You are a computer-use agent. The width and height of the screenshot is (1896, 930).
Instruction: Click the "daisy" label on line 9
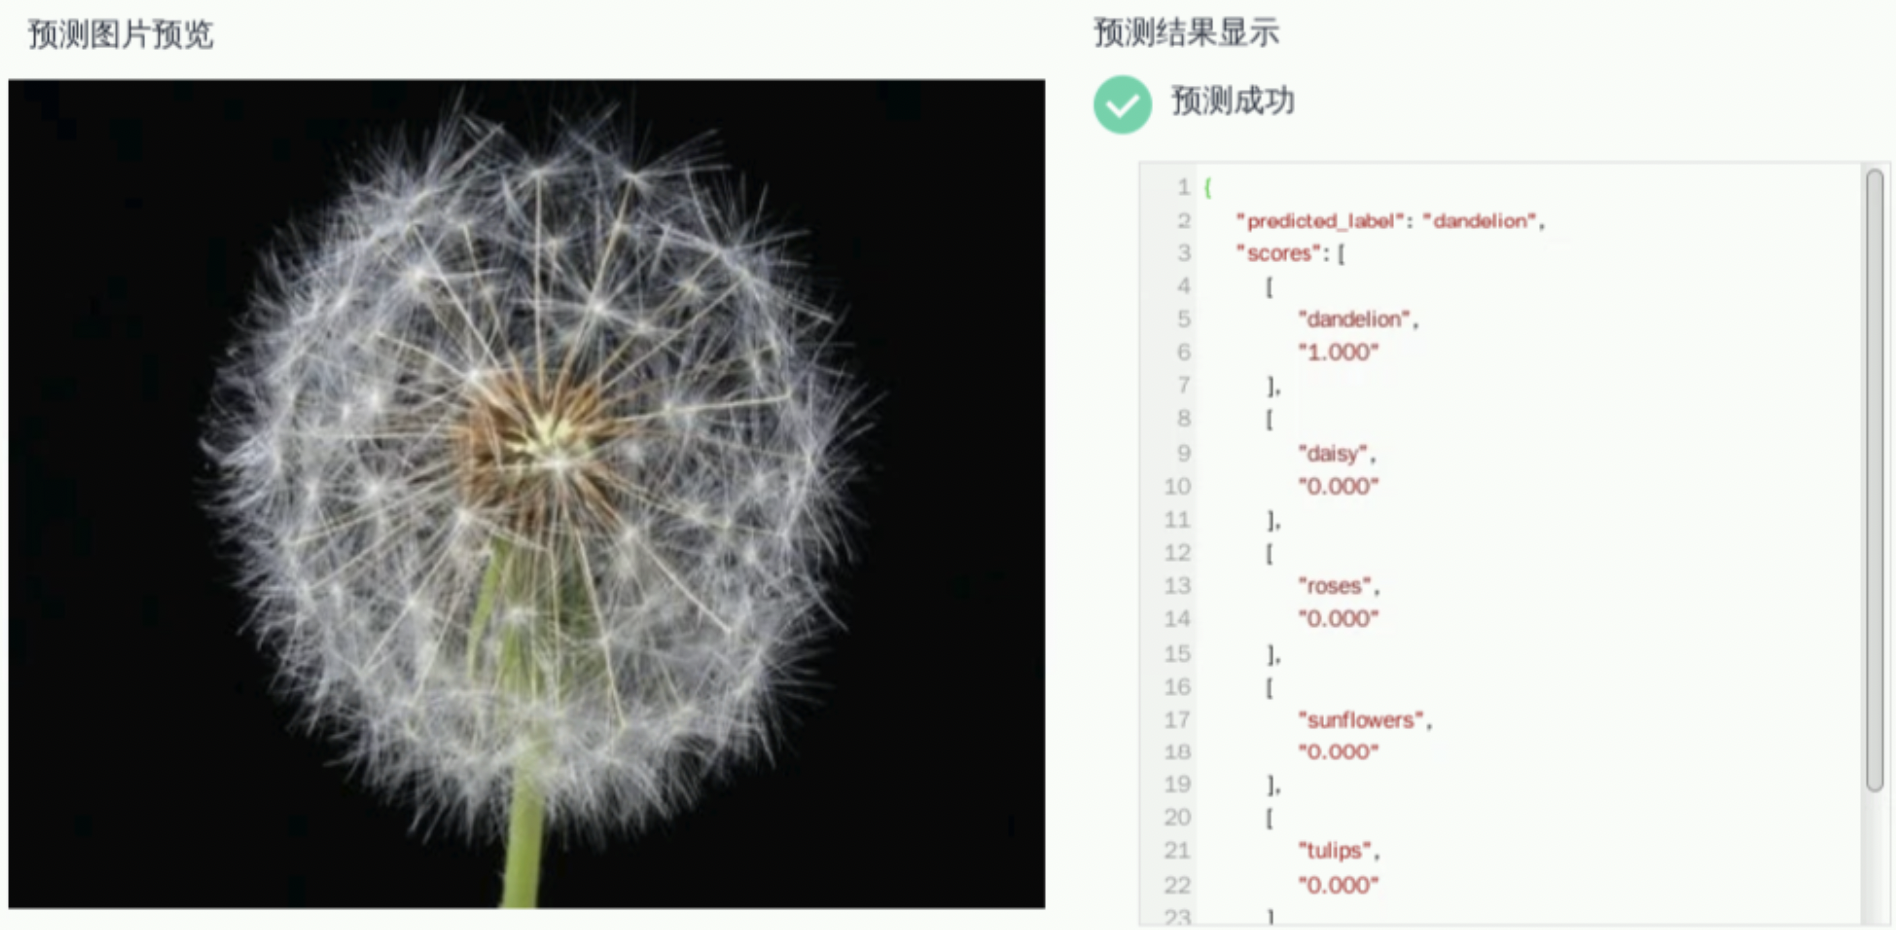click(x=1332, y=454)
